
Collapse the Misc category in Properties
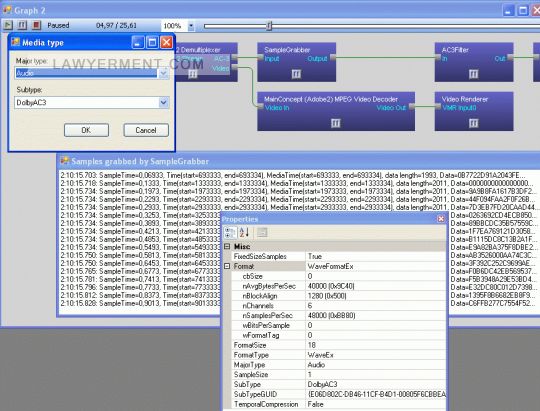[227, 246]
